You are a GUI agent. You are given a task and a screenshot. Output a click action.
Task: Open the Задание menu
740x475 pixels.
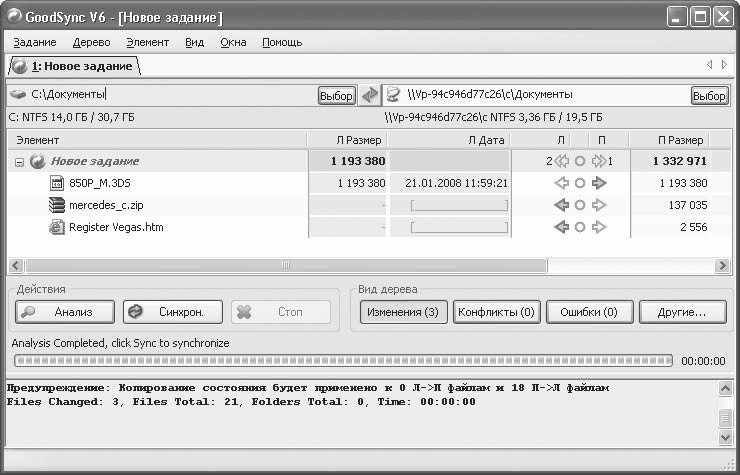pos(35,42)
